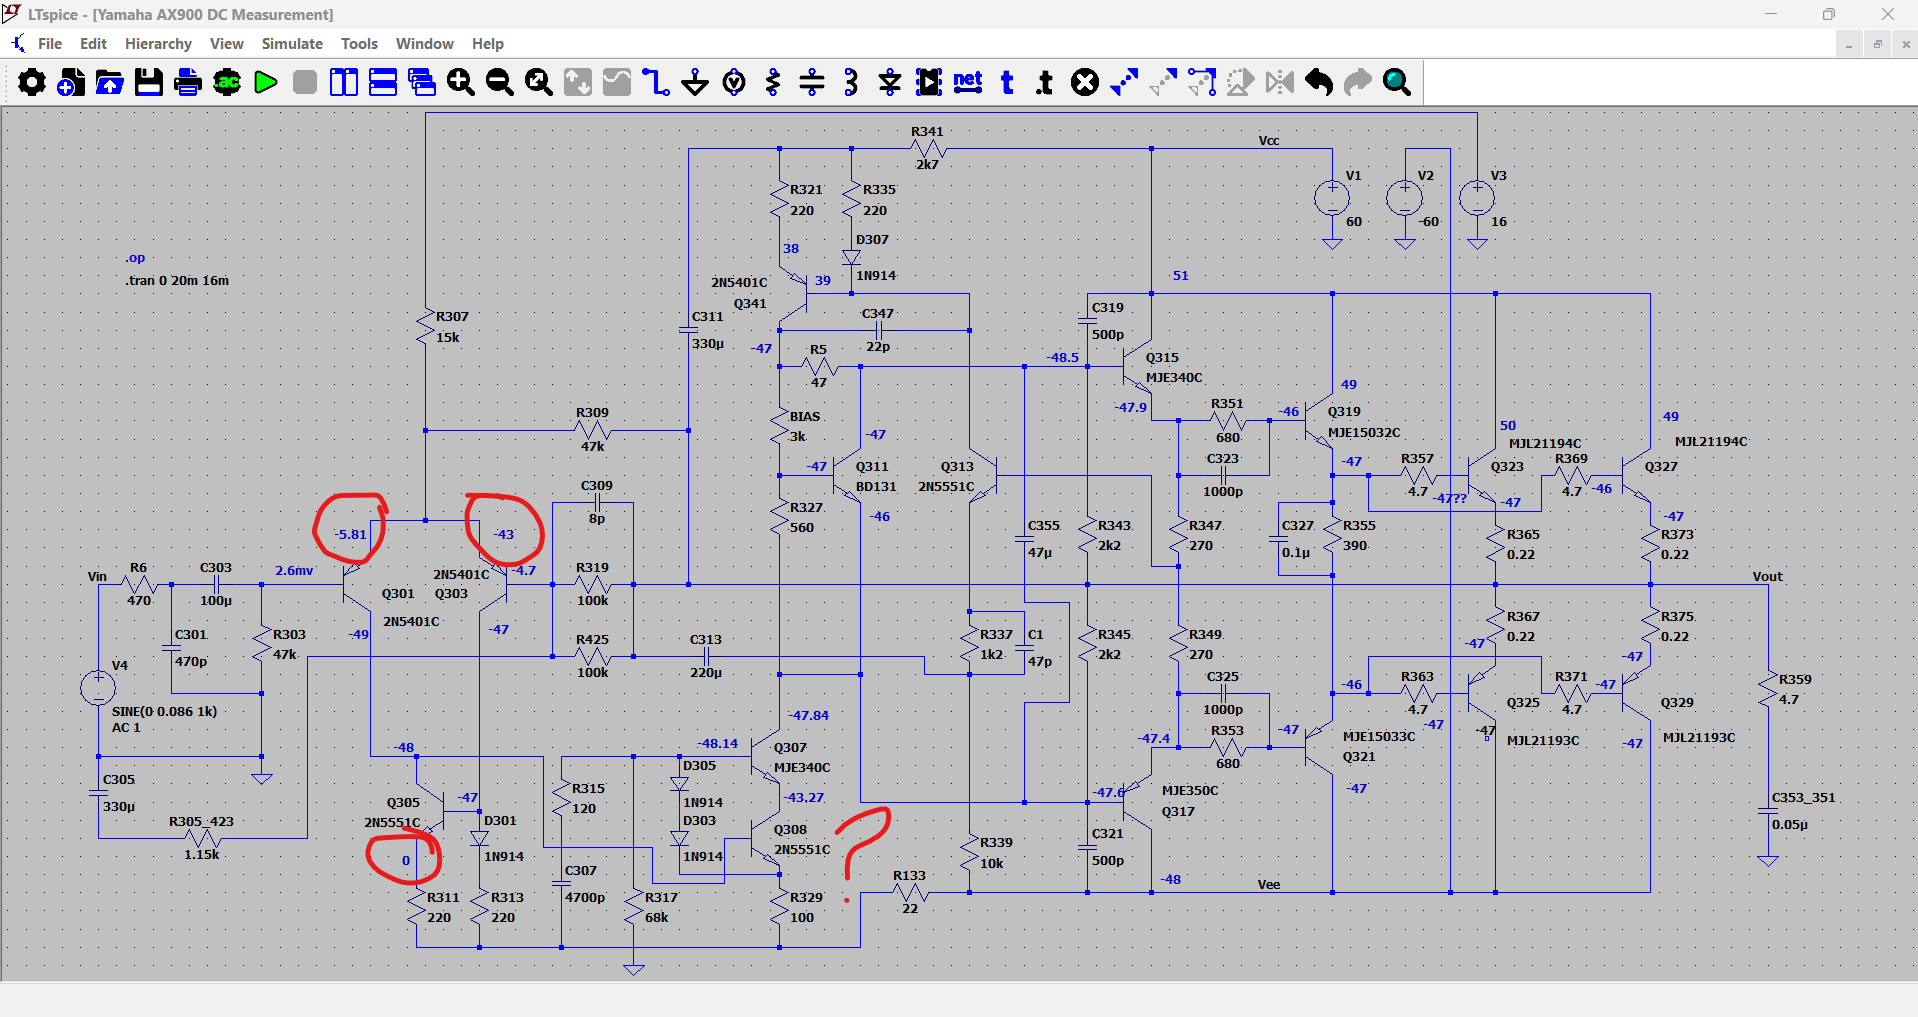Open the control panel gear icon
1918x1017 pixels.
click(32, 82)
